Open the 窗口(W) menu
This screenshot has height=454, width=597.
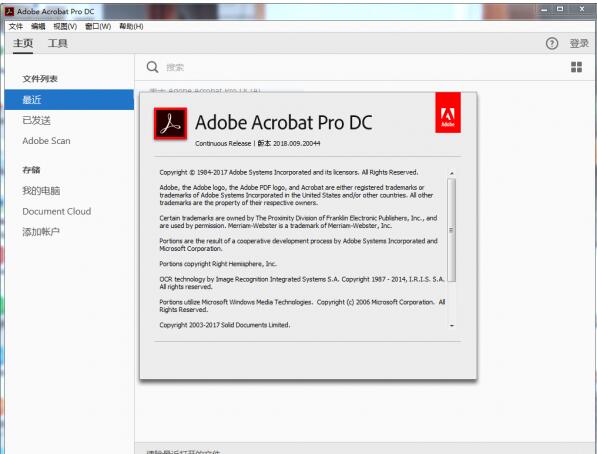tap(98, 26)
